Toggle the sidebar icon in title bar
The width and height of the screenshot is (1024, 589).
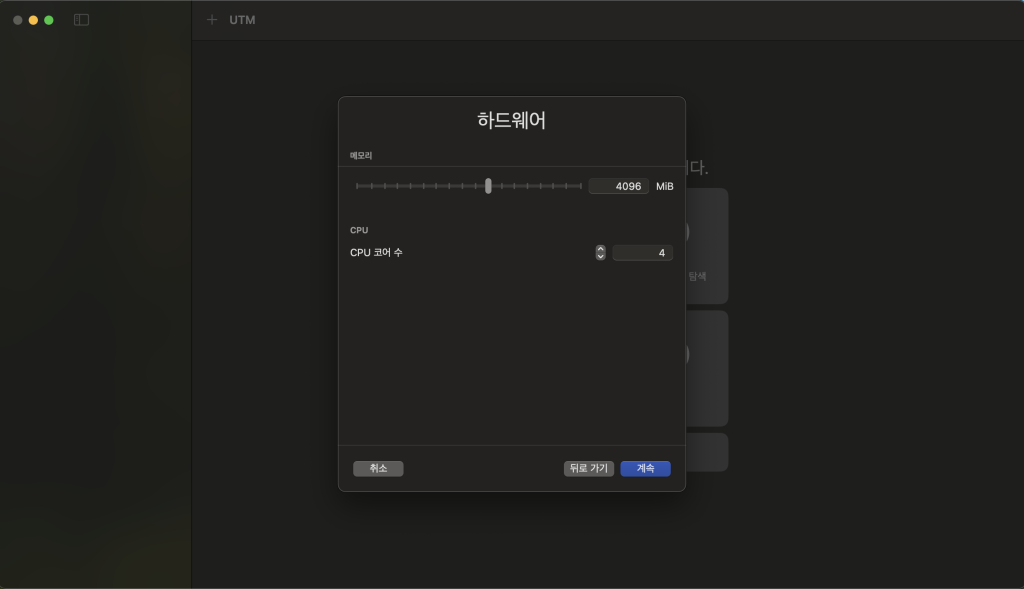pos(81,20)
